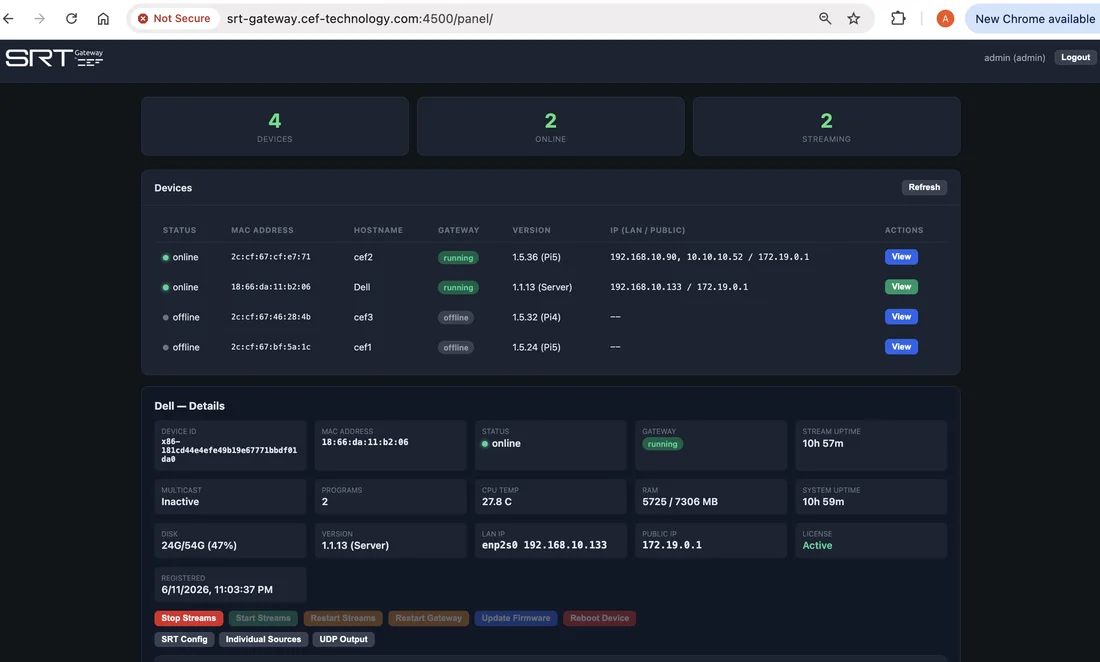Click IP 192.168.10.133 / 172.19.0.1 cell
The height and width of the screenshot is (662, 1100).
point(678,288)
